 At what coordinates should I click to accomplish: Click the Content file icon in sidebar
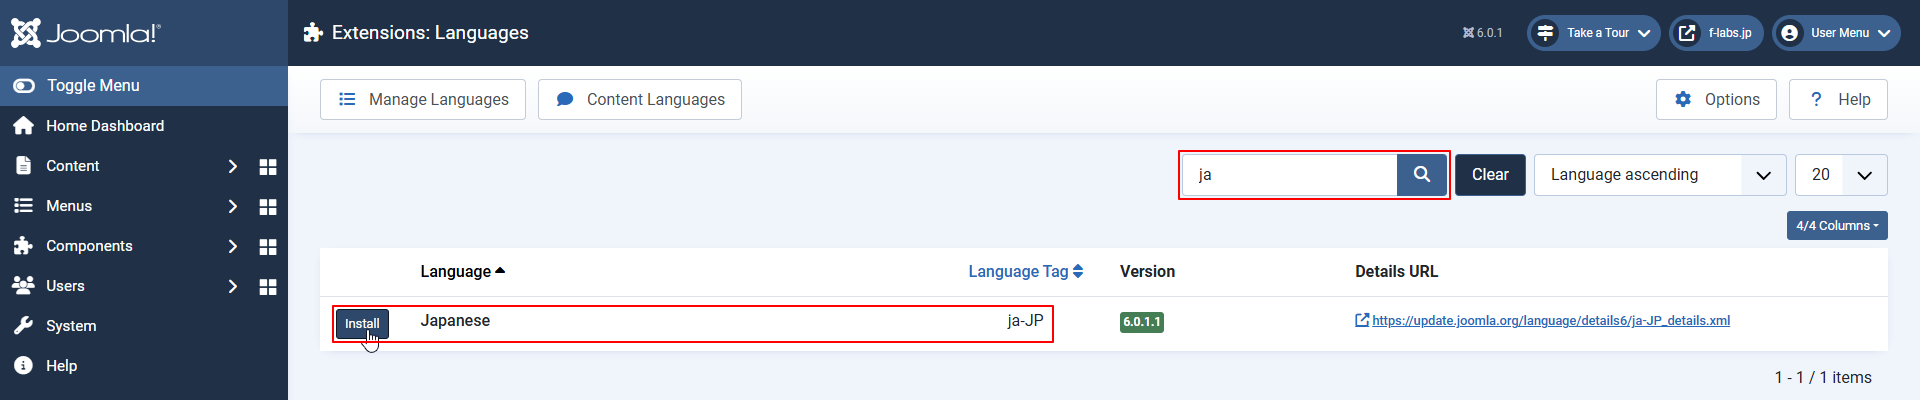click(x=23, y=165)
